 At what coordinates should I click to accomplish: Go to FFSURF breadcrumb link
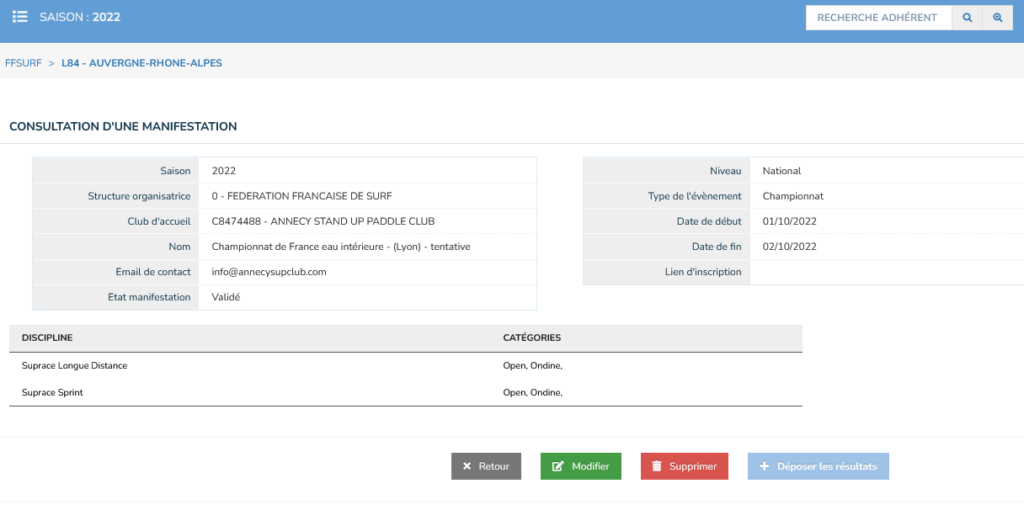(23, 63)
